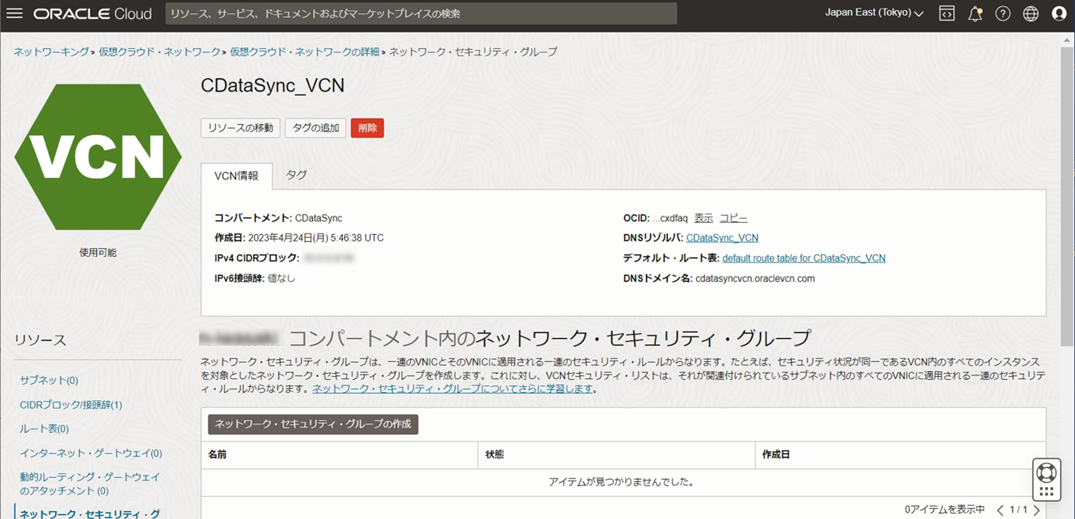
Task: Click ネットワーク・セキュリティ・グループの作成 button
Action: [x=313, y=424]
